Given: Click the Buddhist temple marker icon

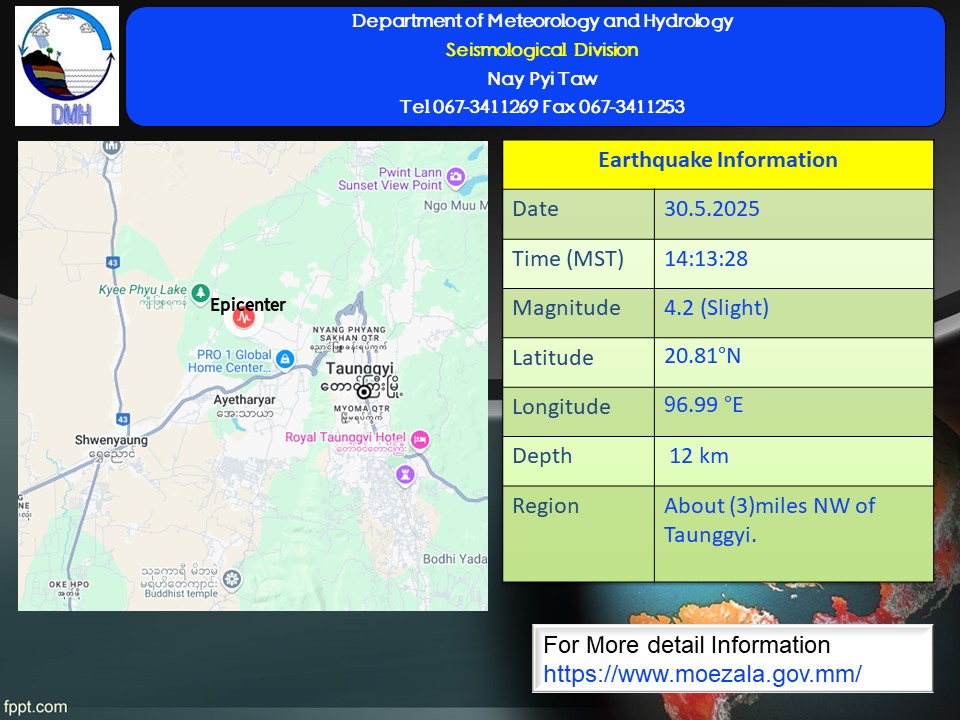Looking at the screenshot, I should [232, 578].
